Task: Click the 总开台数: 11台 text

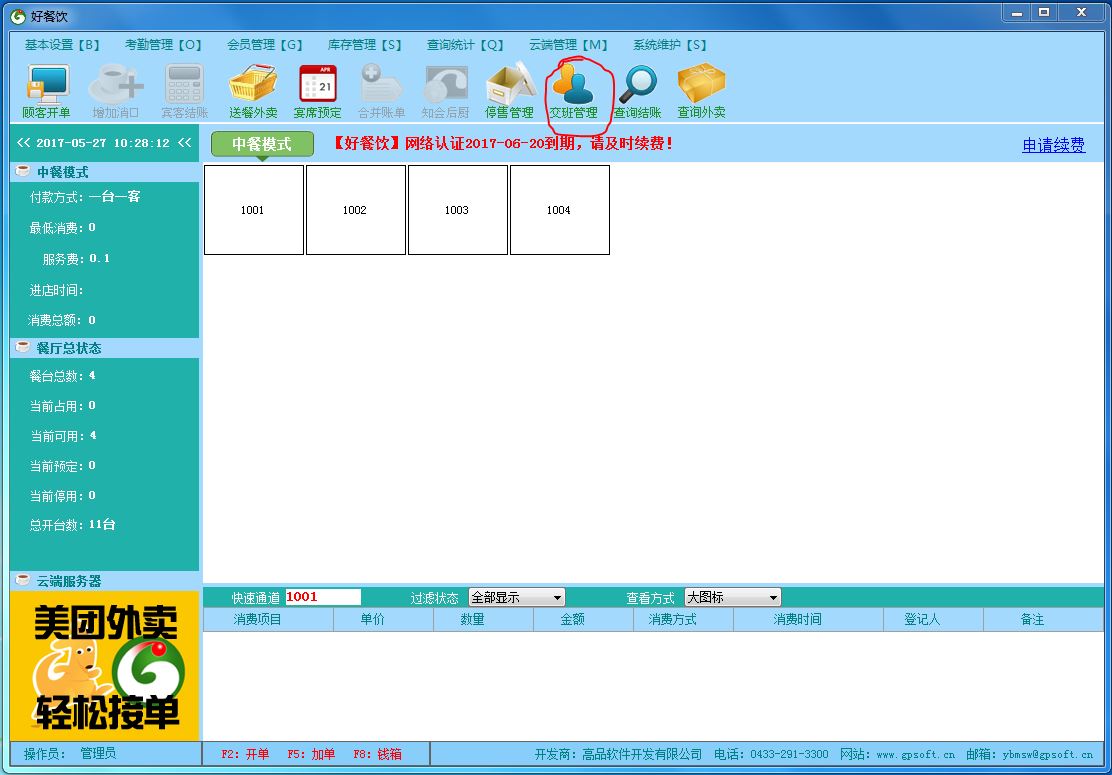Action: [x=72, y=525]
